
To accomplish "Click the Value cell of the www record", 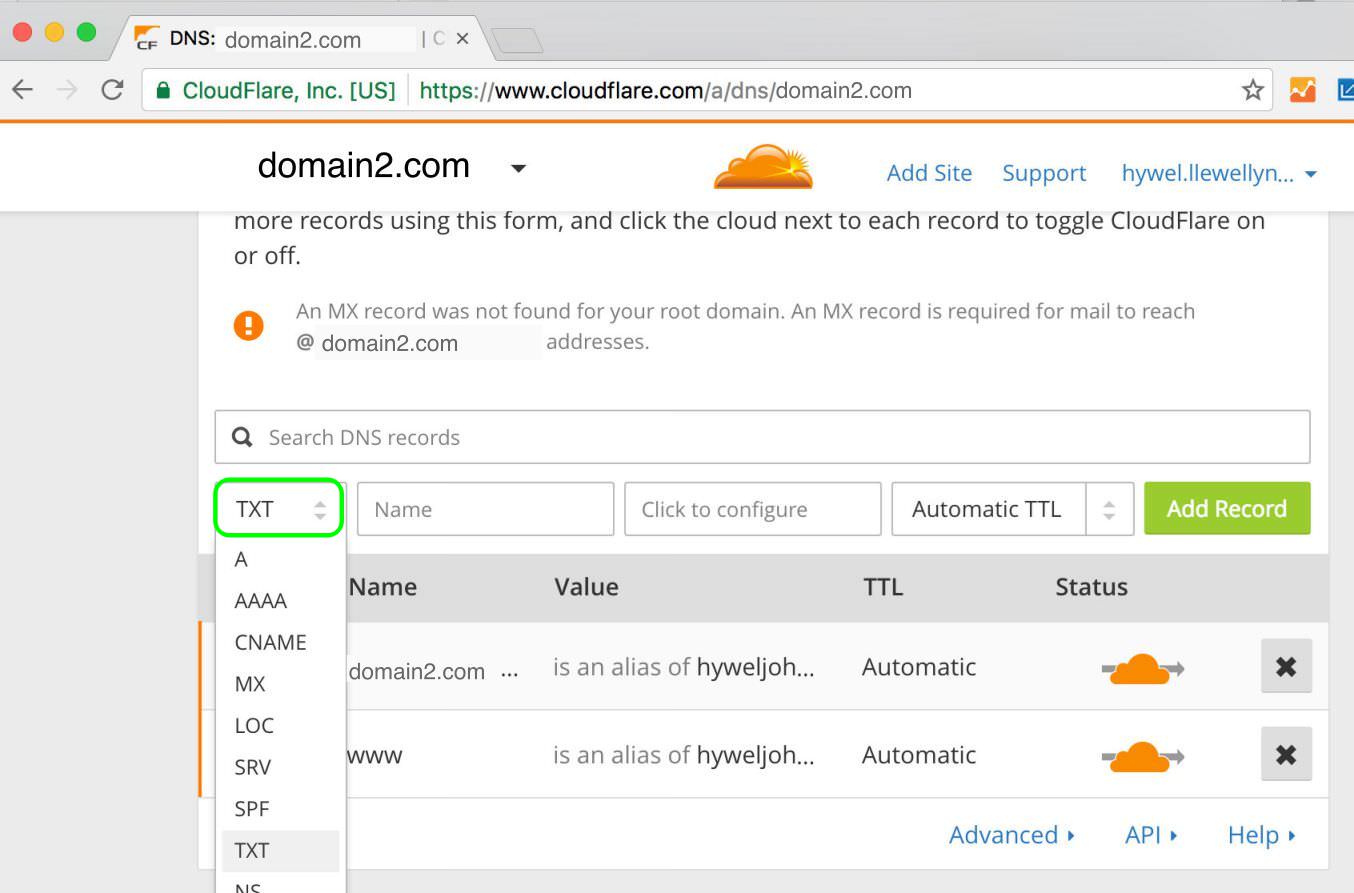I will [x=684, y=755].
